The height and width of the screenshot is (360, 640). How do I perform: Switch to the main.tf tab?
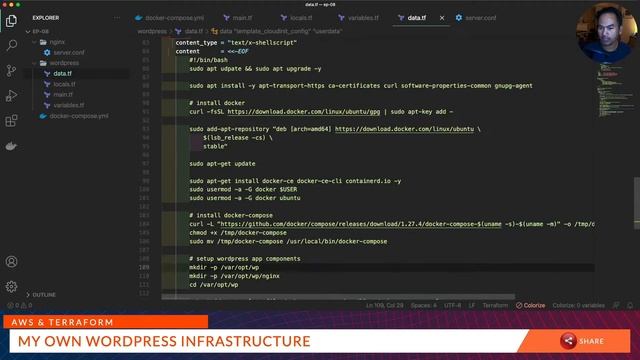coord(238,18)
